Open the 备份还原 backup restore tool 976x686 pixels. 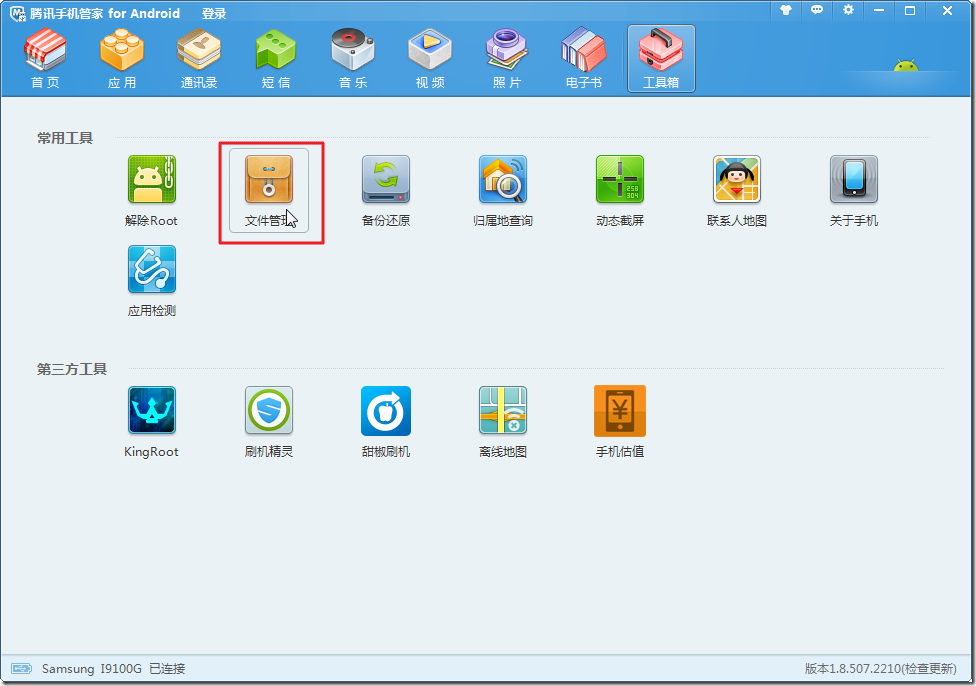[x=386, y=191]
